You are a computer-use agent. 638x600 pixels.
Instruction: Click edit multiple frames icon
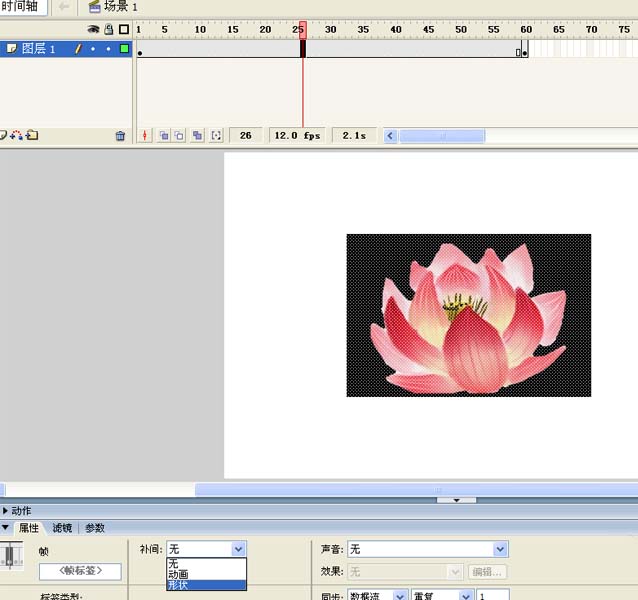pos(198,135)
